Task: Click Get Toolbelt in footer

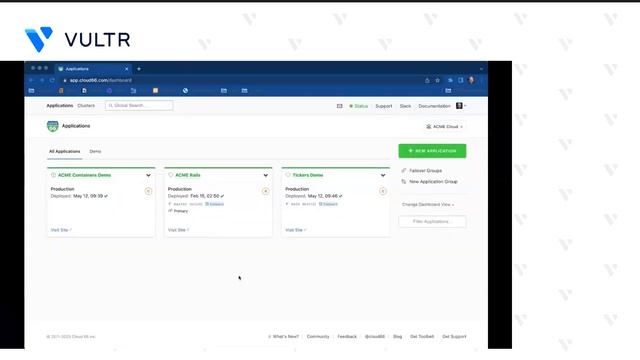Action: (x=422, y=337)
